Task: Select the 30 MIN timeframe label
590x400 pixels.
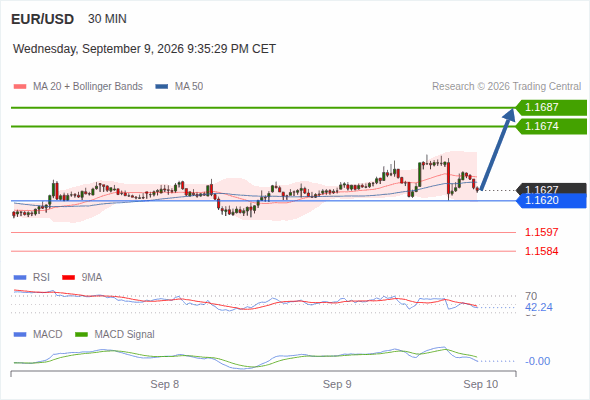Action: [107, 19]
